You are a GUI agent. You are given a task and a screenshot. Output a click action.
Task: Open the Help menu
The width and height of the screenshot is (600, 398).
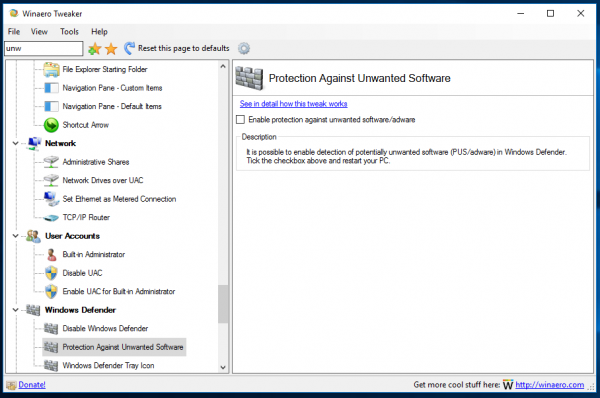[x=99, y=32]
